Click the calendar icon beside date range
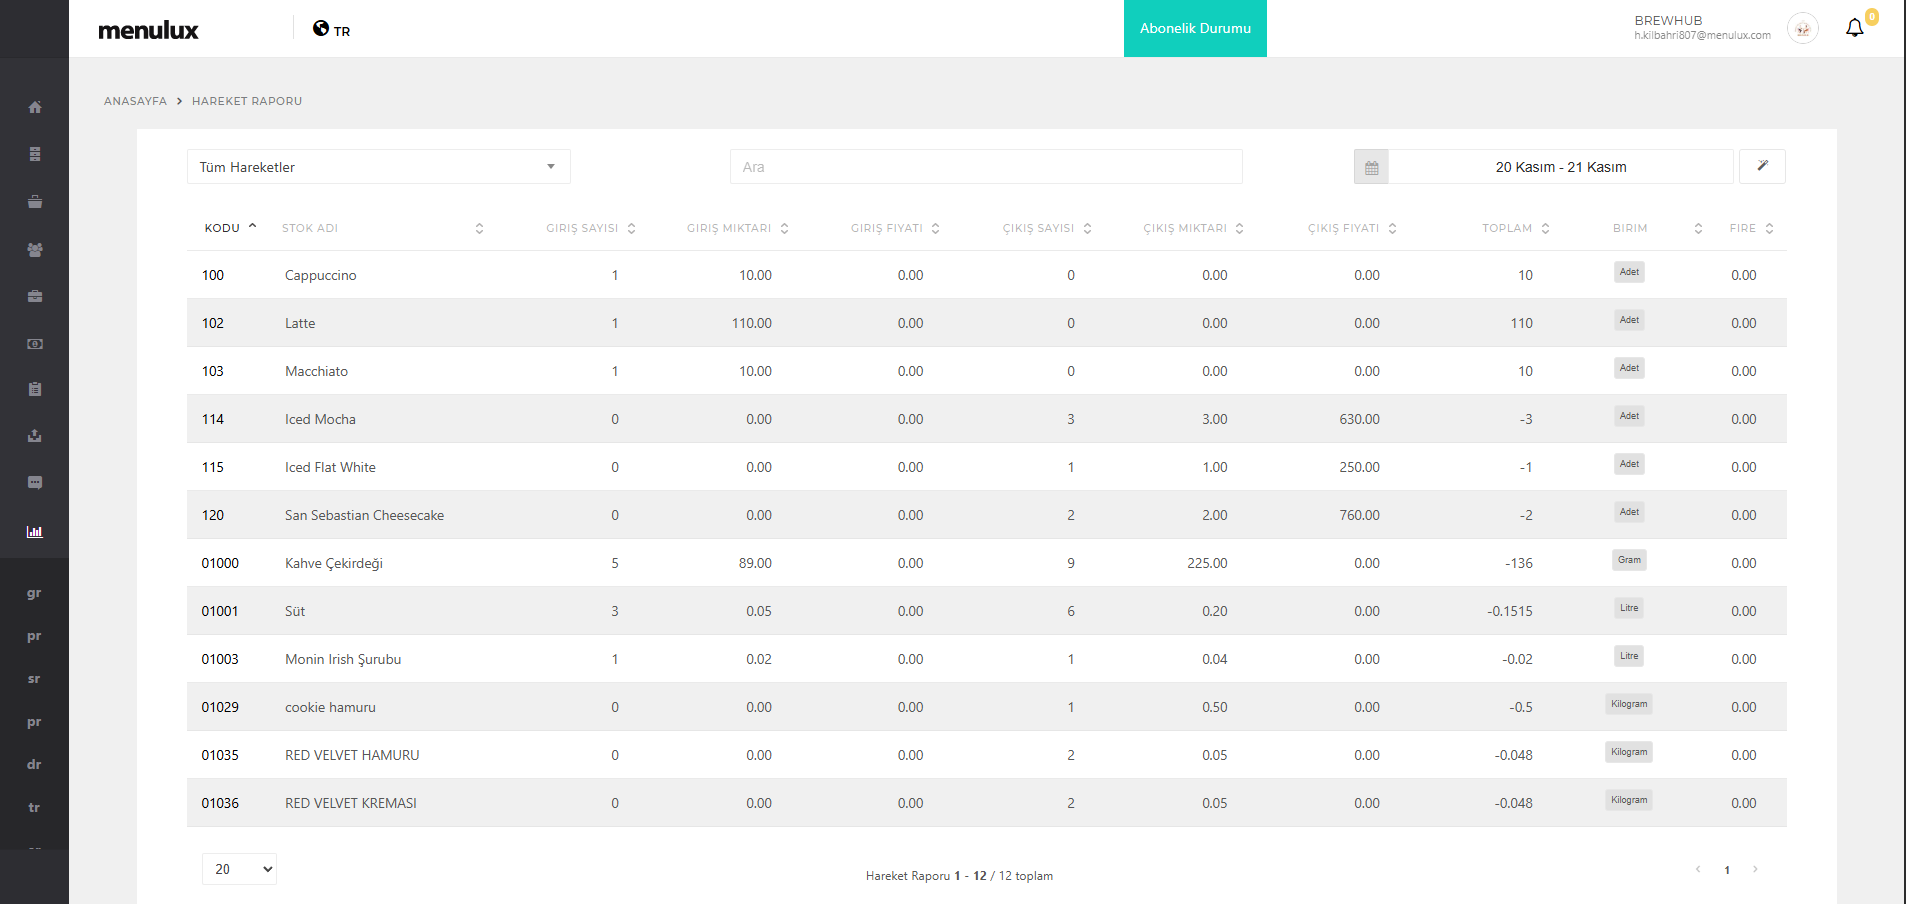Viewport: 1906px width, 904px height. 1371,167
